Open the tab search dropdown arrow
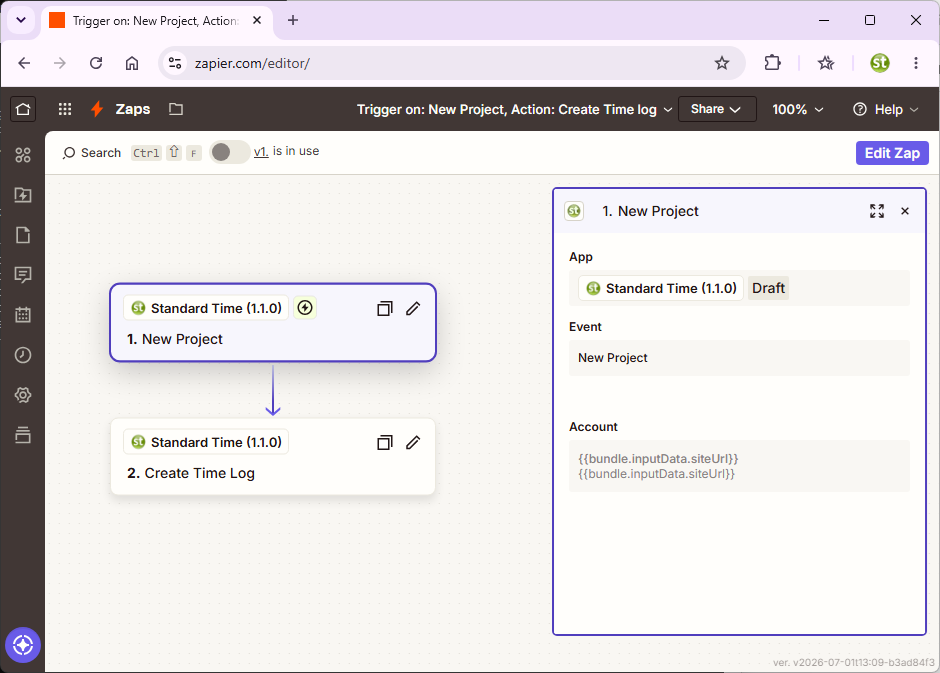 pos(21,20)
